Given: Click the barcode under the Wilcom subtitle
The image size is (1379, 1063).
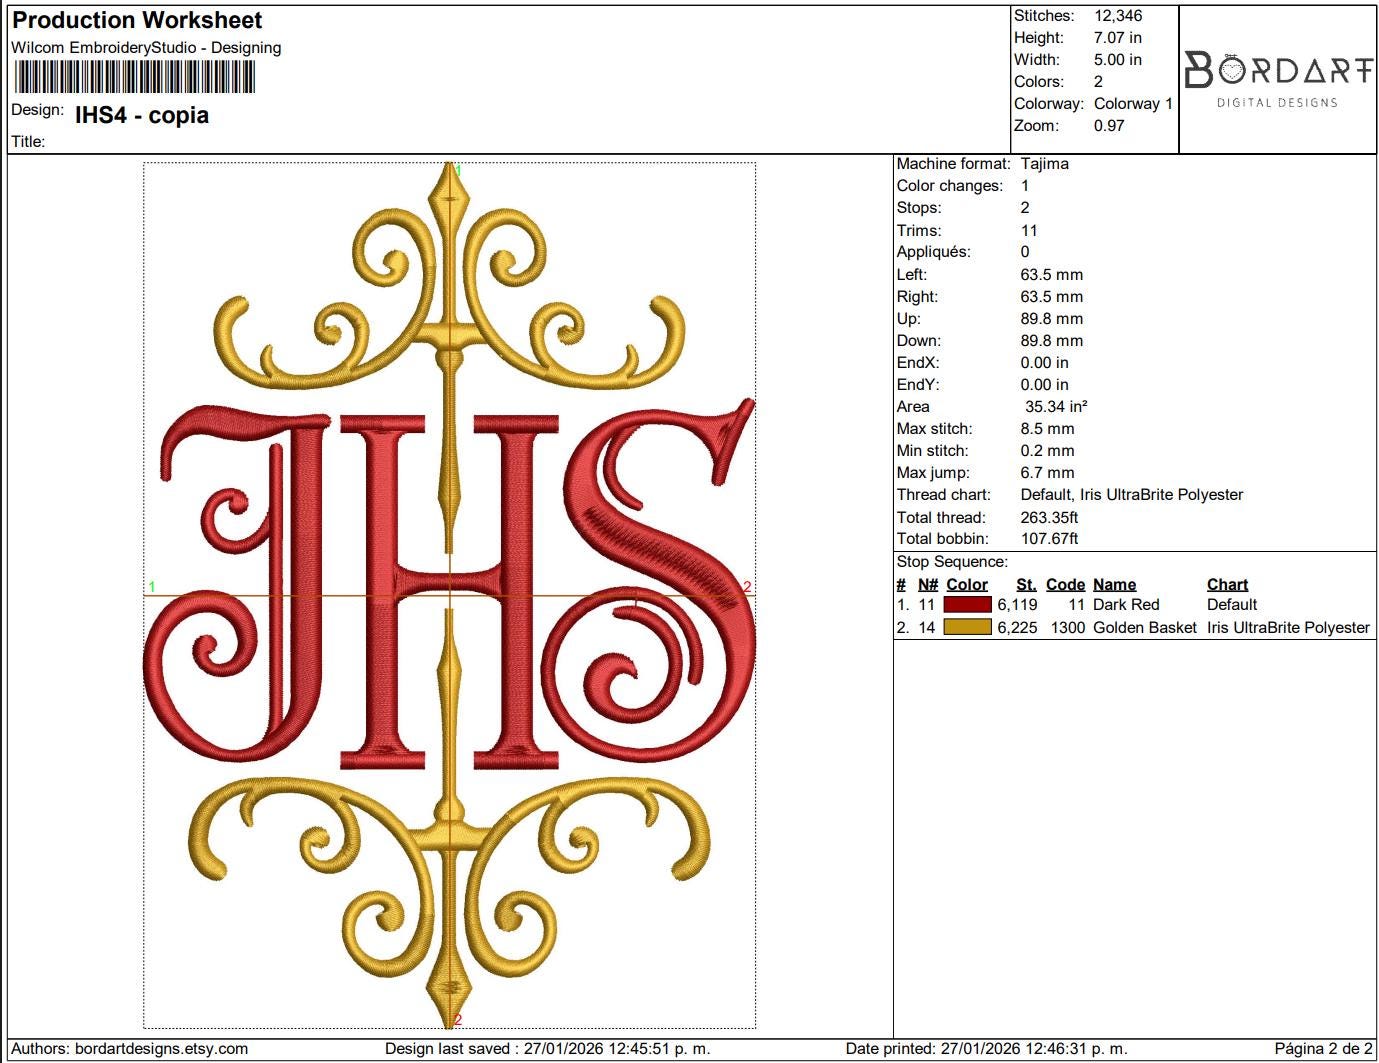Looking at the screenshot, I should click(x=134, y=77).
